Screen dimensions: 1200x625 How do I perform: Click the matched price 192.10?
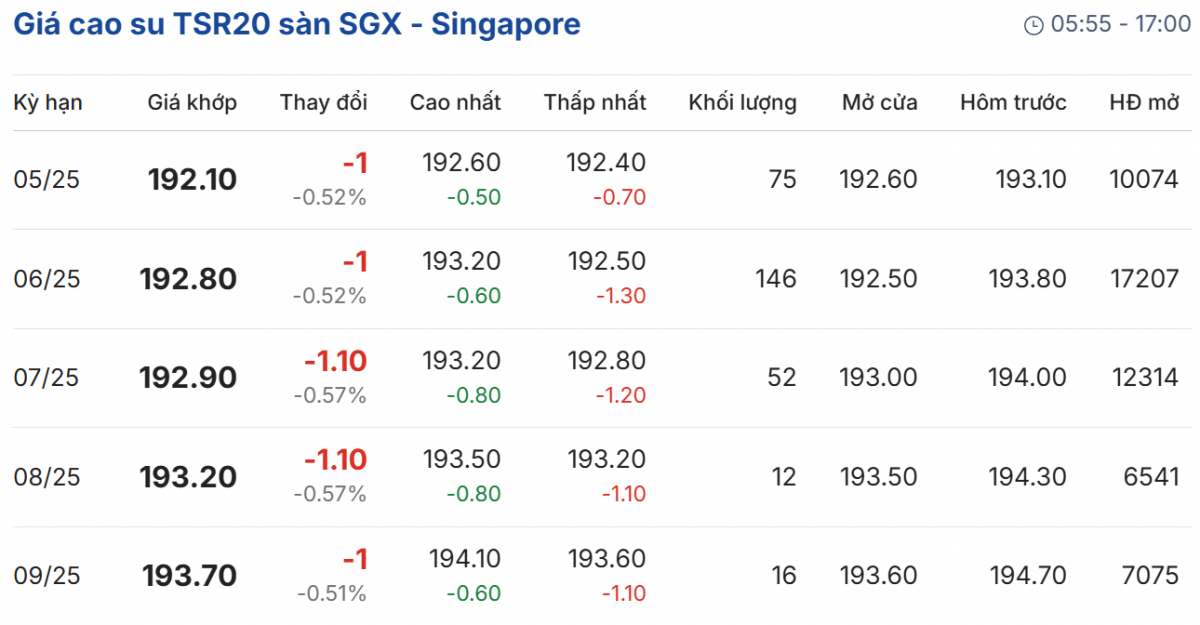click(x=192, y=180)
